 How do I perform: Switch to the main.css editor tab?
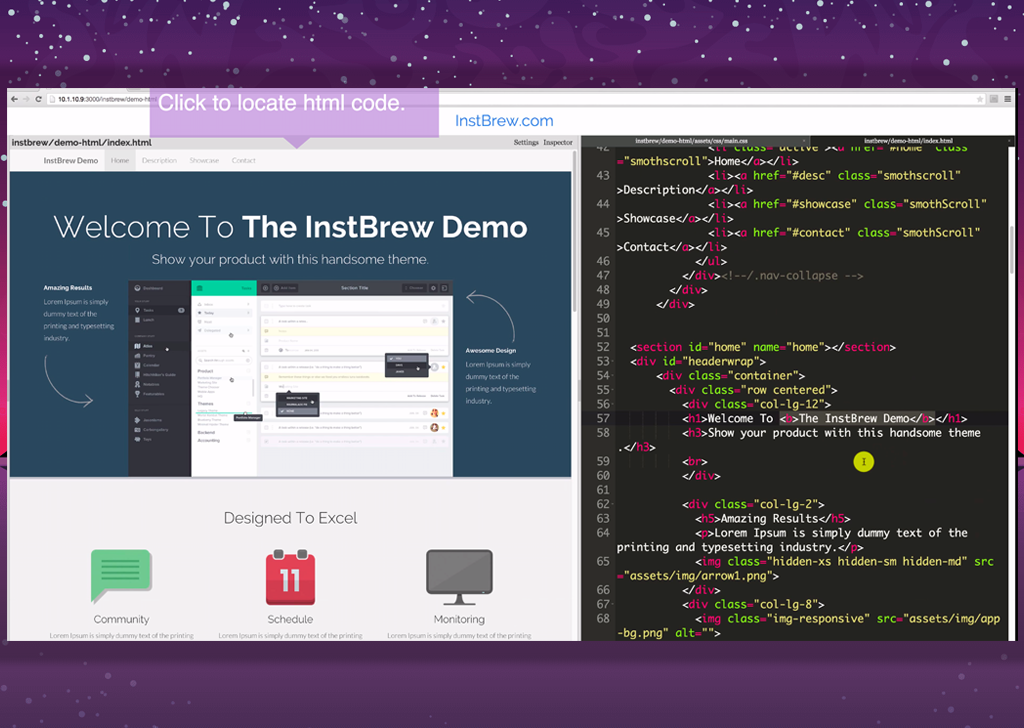(x=692, y=142)
